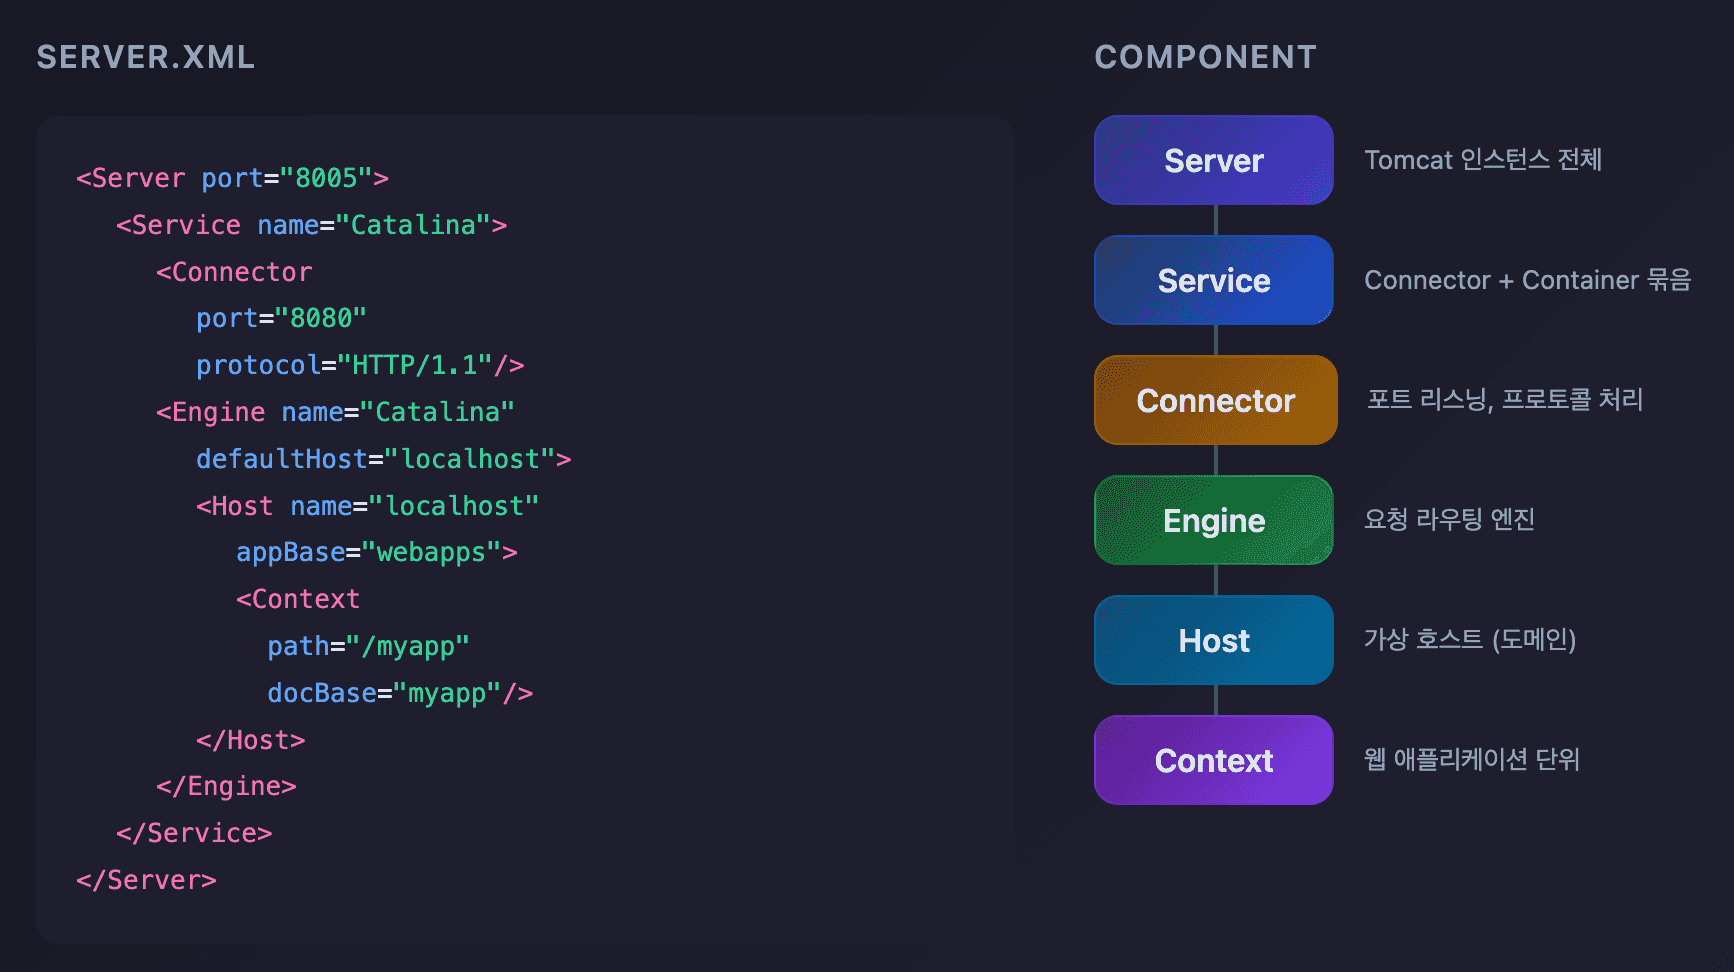Select the violet Context component box
The height and width of the screenshot is (972, 1734).
[1213, 760]
